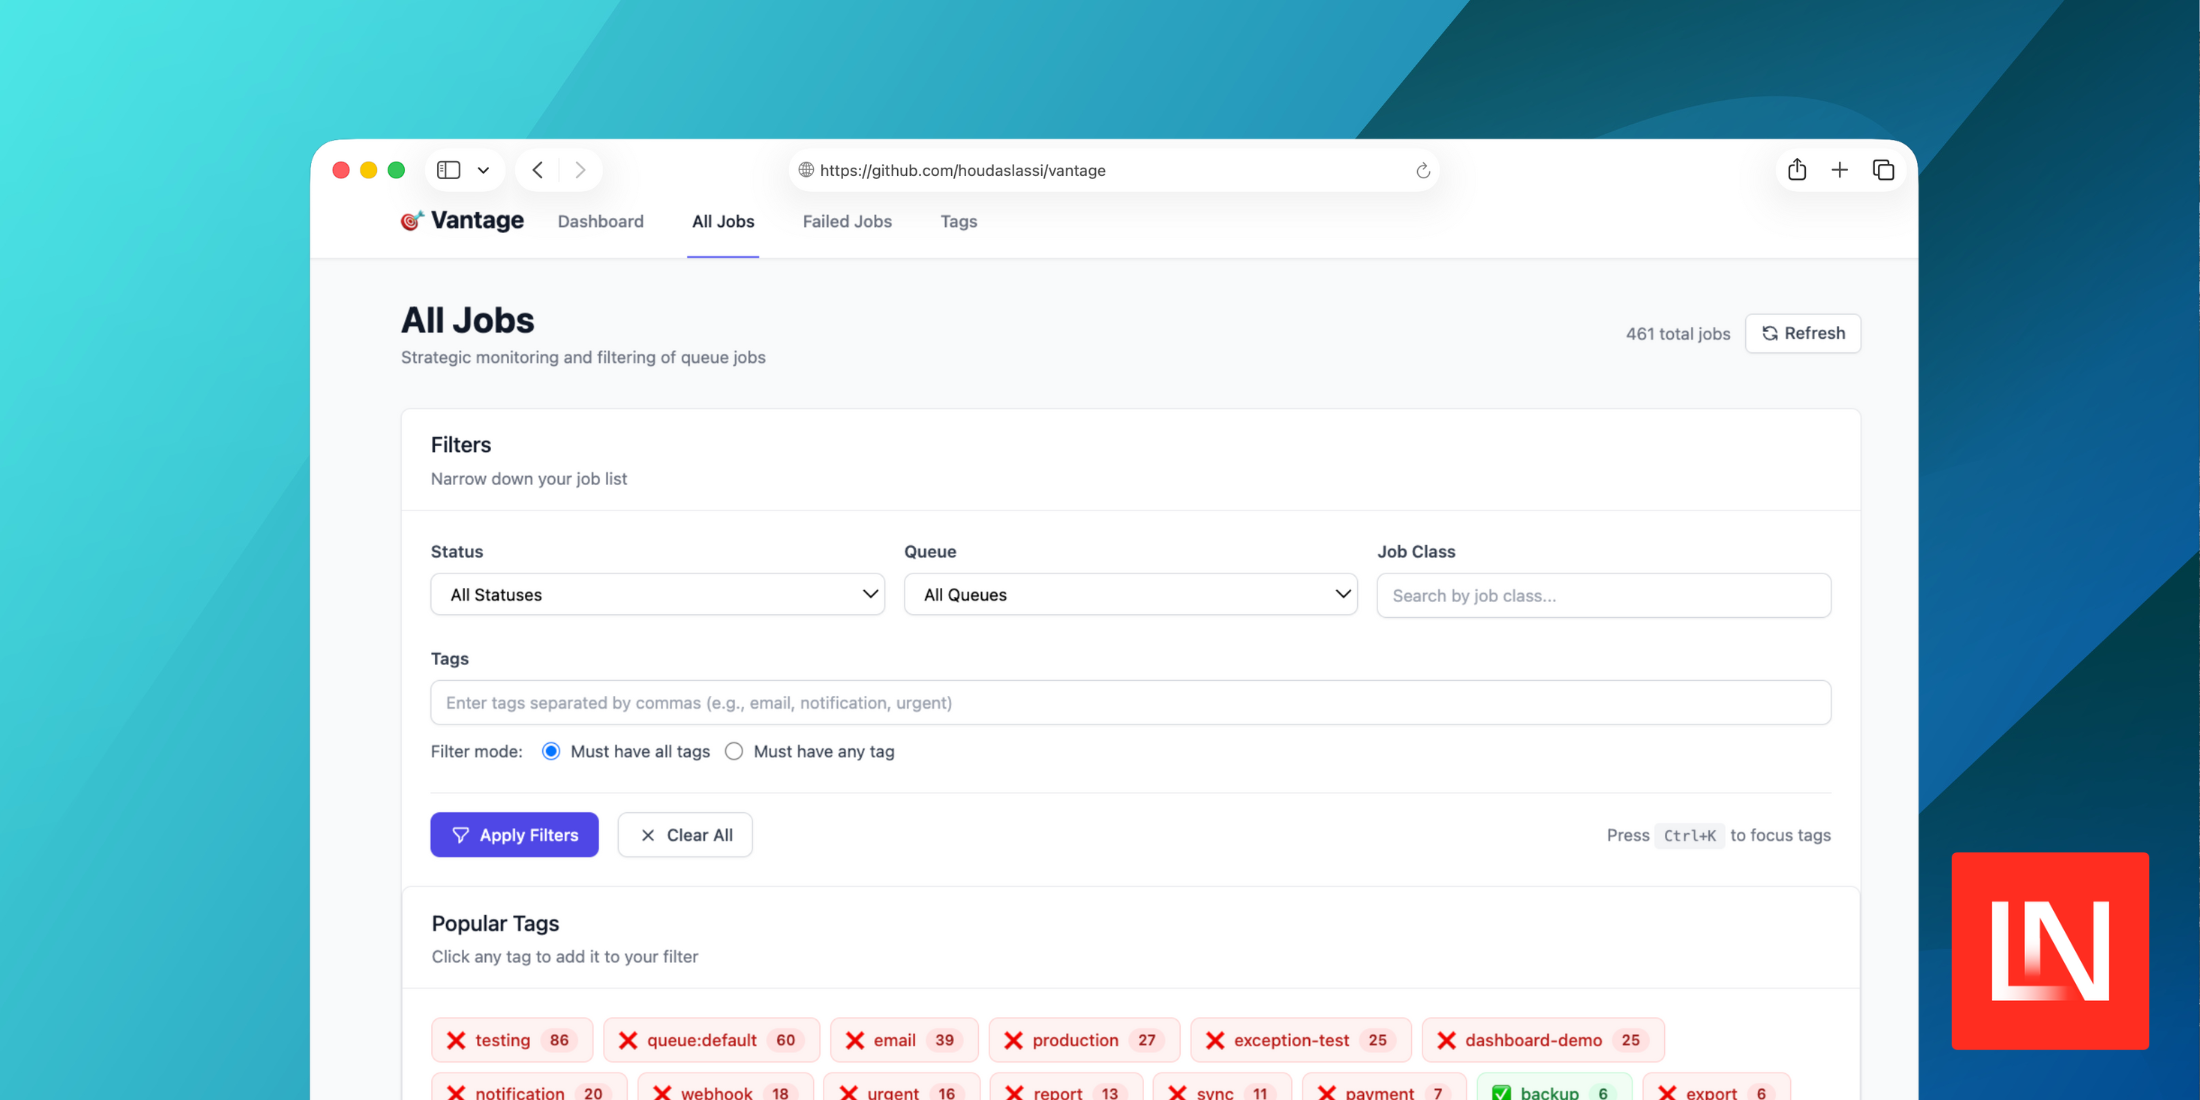Screen dimensions: 2200x1100
Task: Focus the tags input field
Action: click(x=1130, y=702)
